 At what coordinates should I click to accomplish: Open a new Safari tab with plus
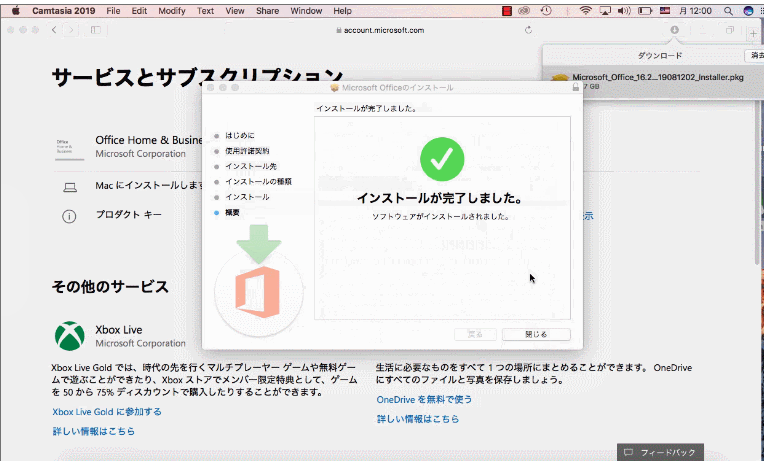click(x=753, y=34)
